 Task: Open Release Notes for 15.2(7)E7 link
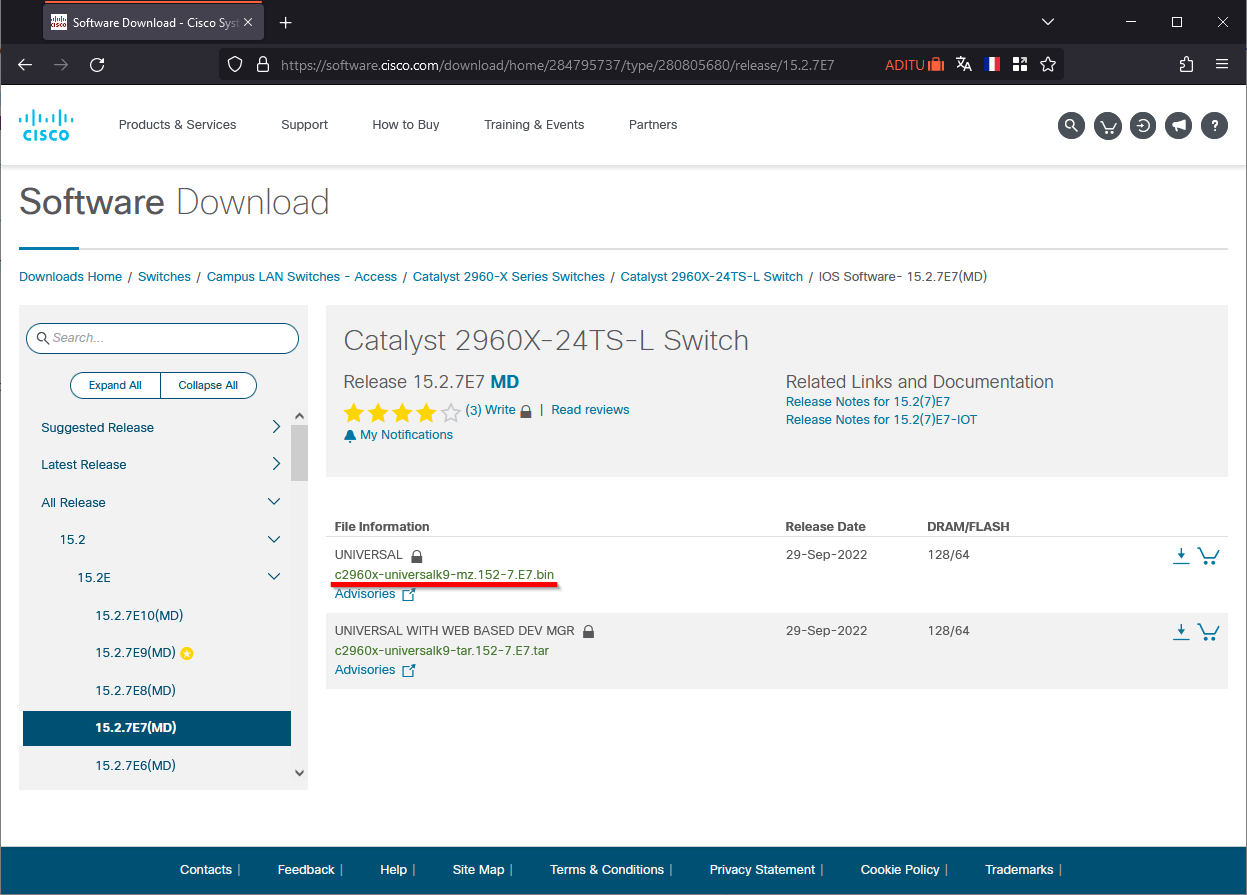pos(867,402)
